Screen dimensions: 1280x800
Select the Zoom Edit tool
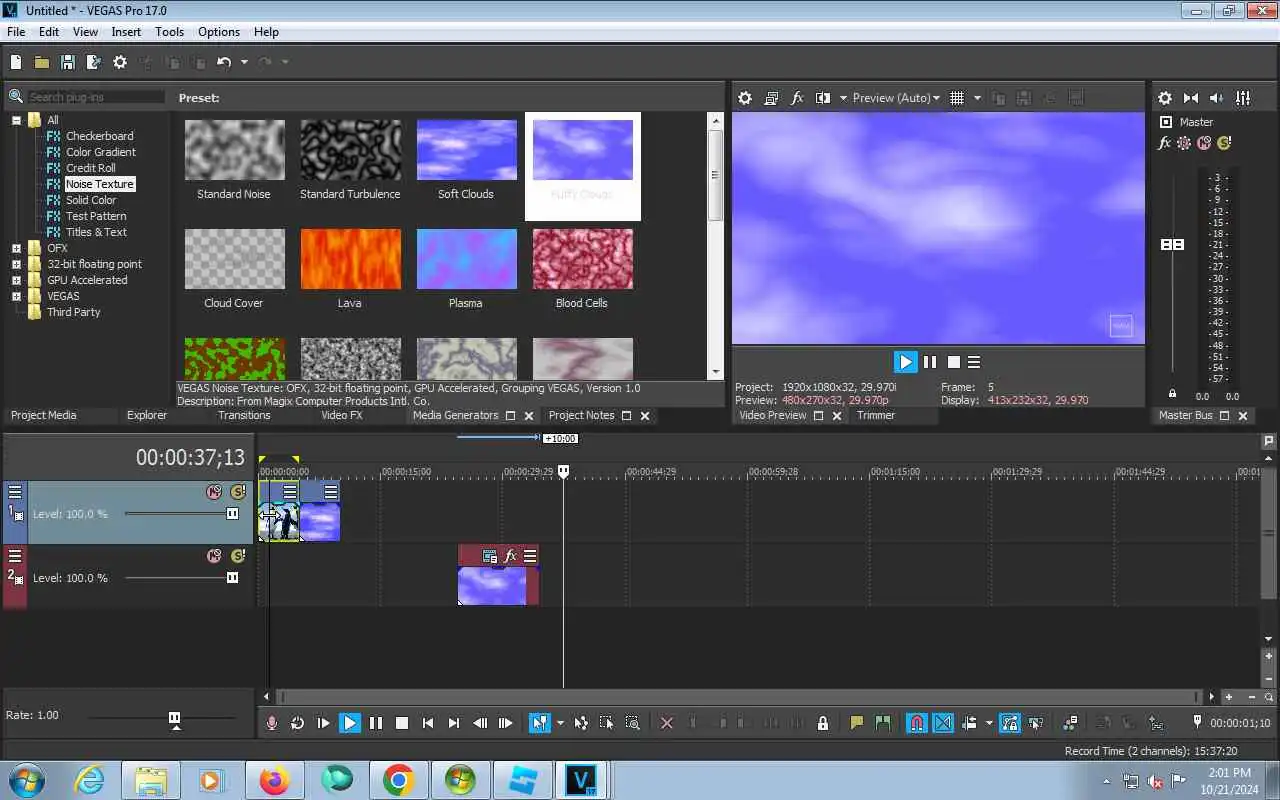[633, 723]
